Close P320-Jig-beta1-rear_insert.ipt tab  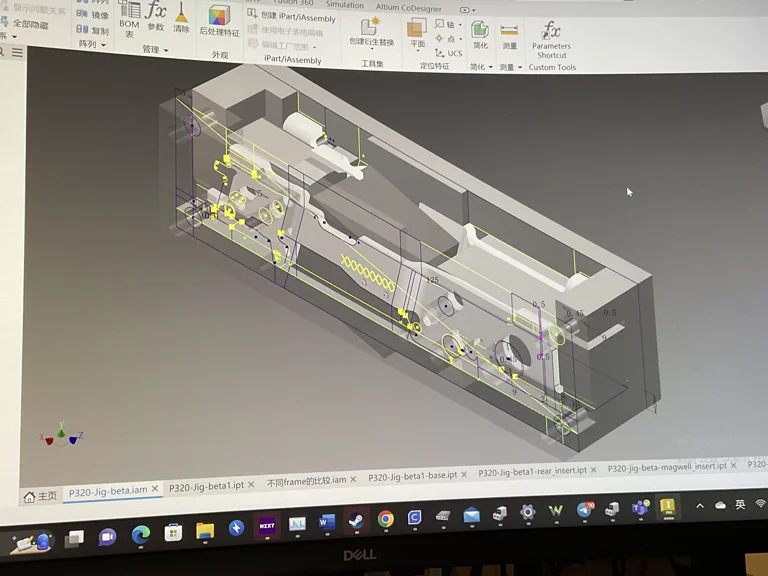[x=593, y=470]
